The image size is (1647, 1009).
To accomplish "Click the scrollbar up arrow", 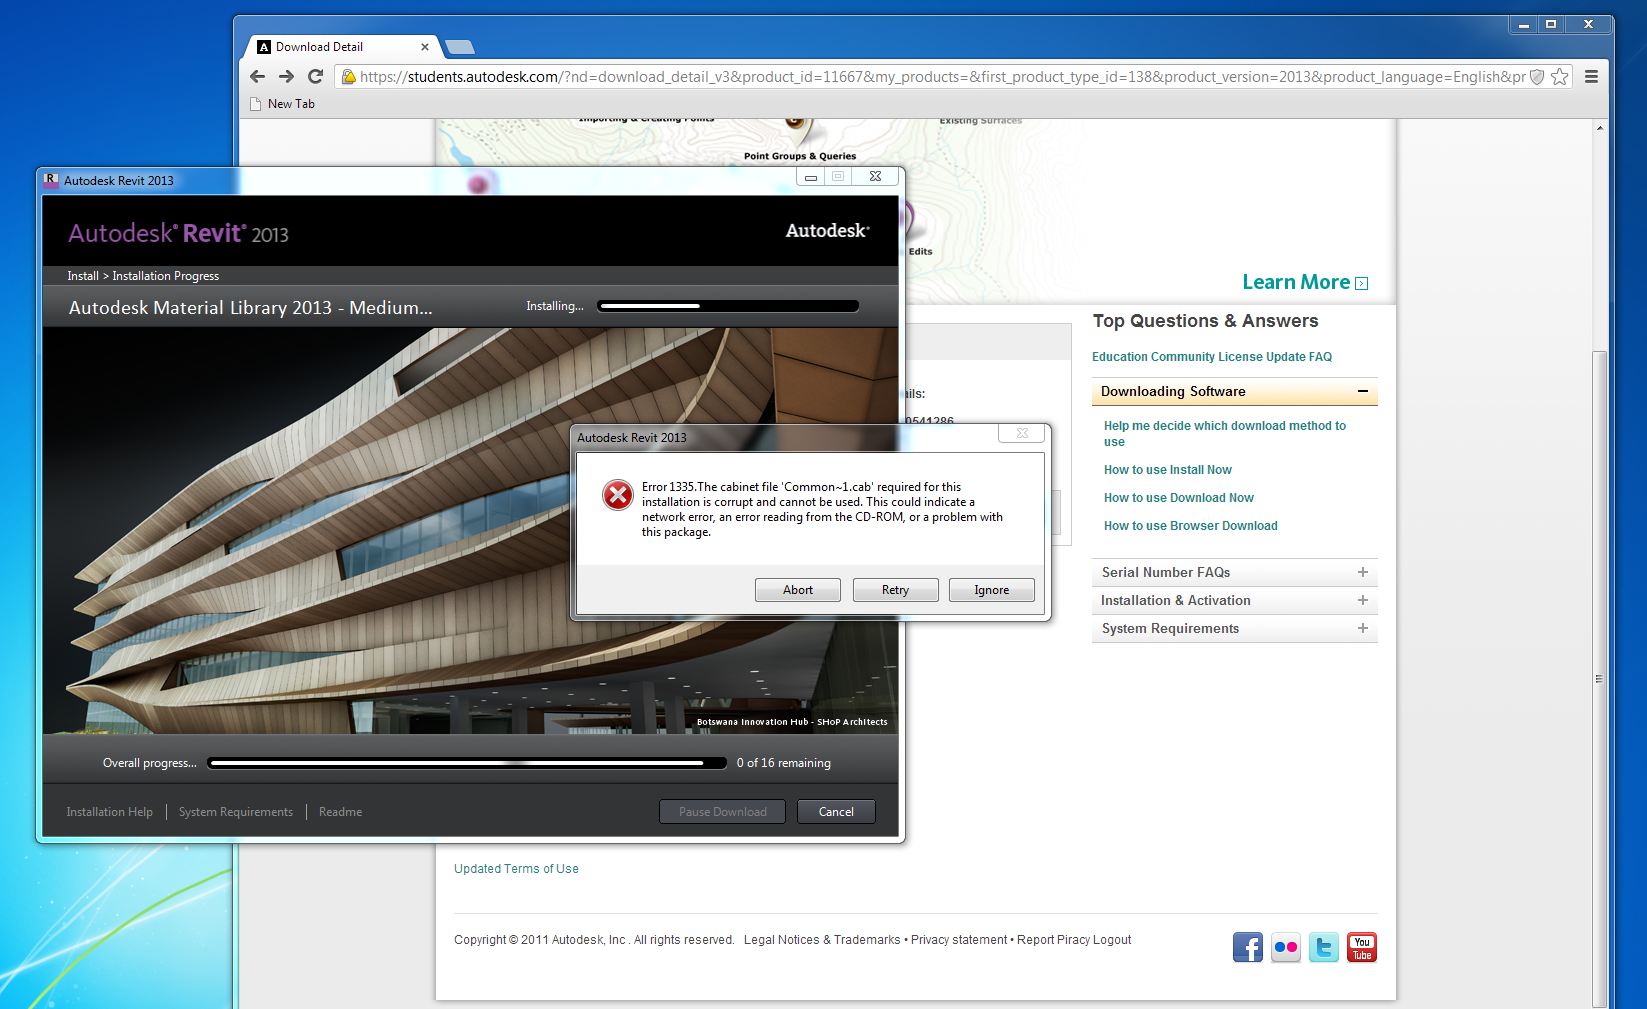I will coord(1600,128).
